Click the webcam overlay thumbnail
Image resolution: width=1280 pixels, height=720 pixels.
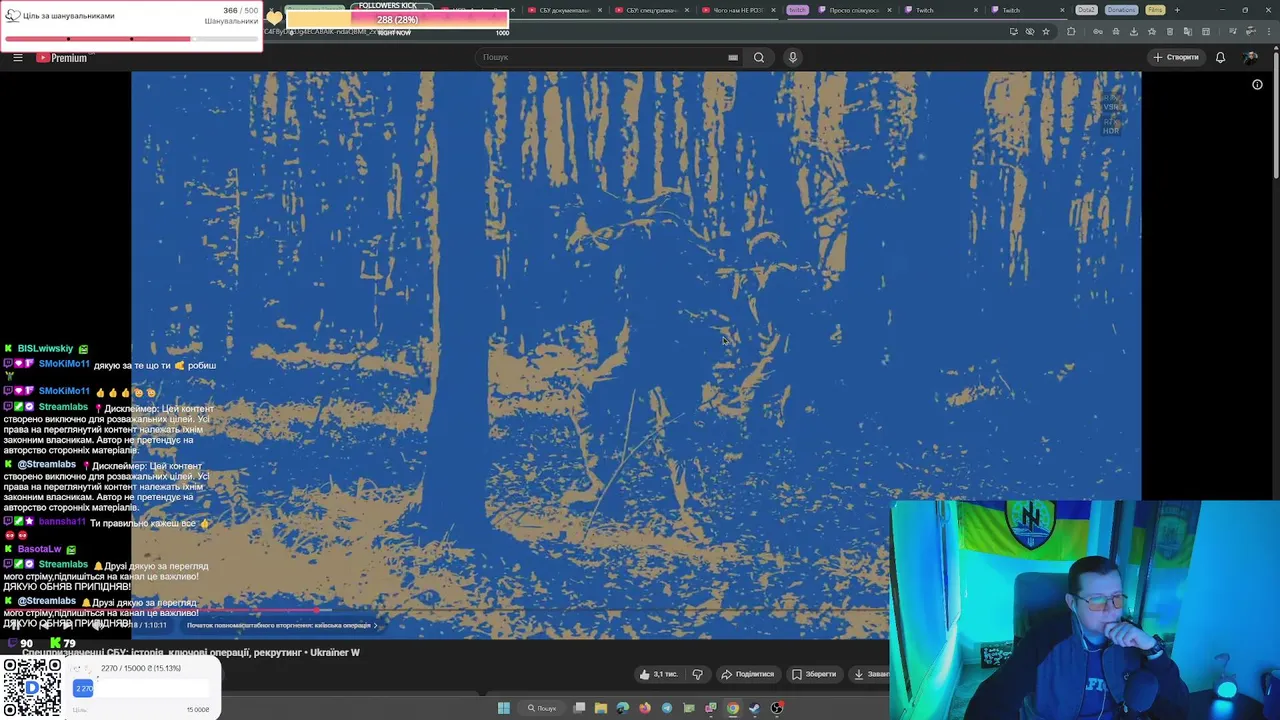pyautogui.click(x=1085, y=610)
